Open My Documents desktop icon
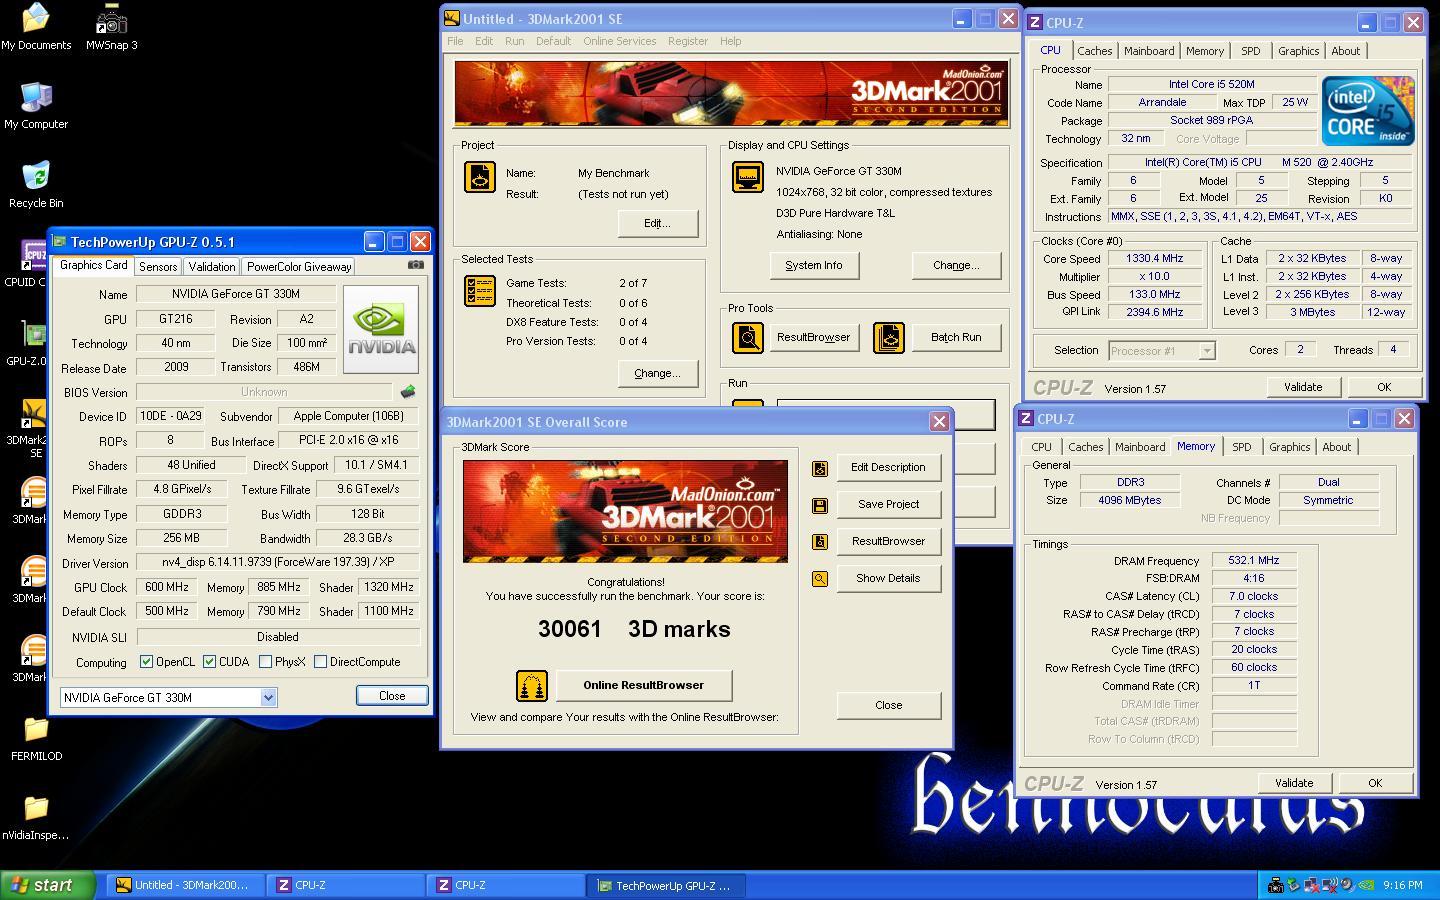Screen dimensions: 1440x900 tap(36, 27)
